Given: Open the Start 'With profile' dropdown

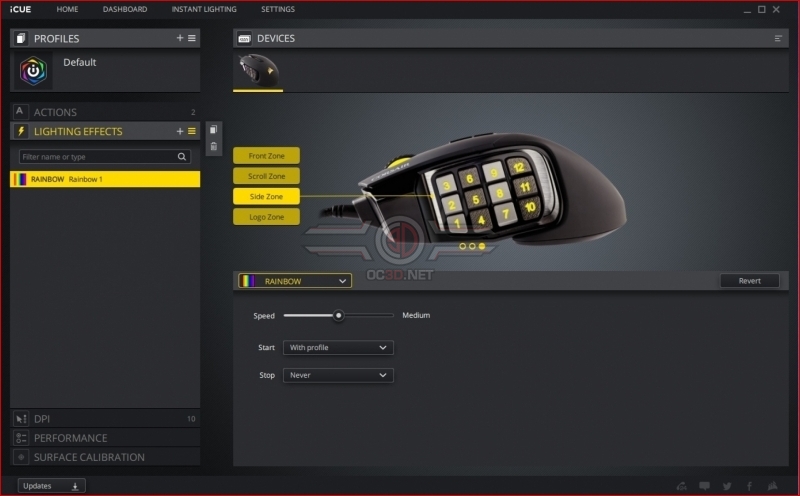Looking at the screenshot, I should pyautogui.click(x=338, y=348).
